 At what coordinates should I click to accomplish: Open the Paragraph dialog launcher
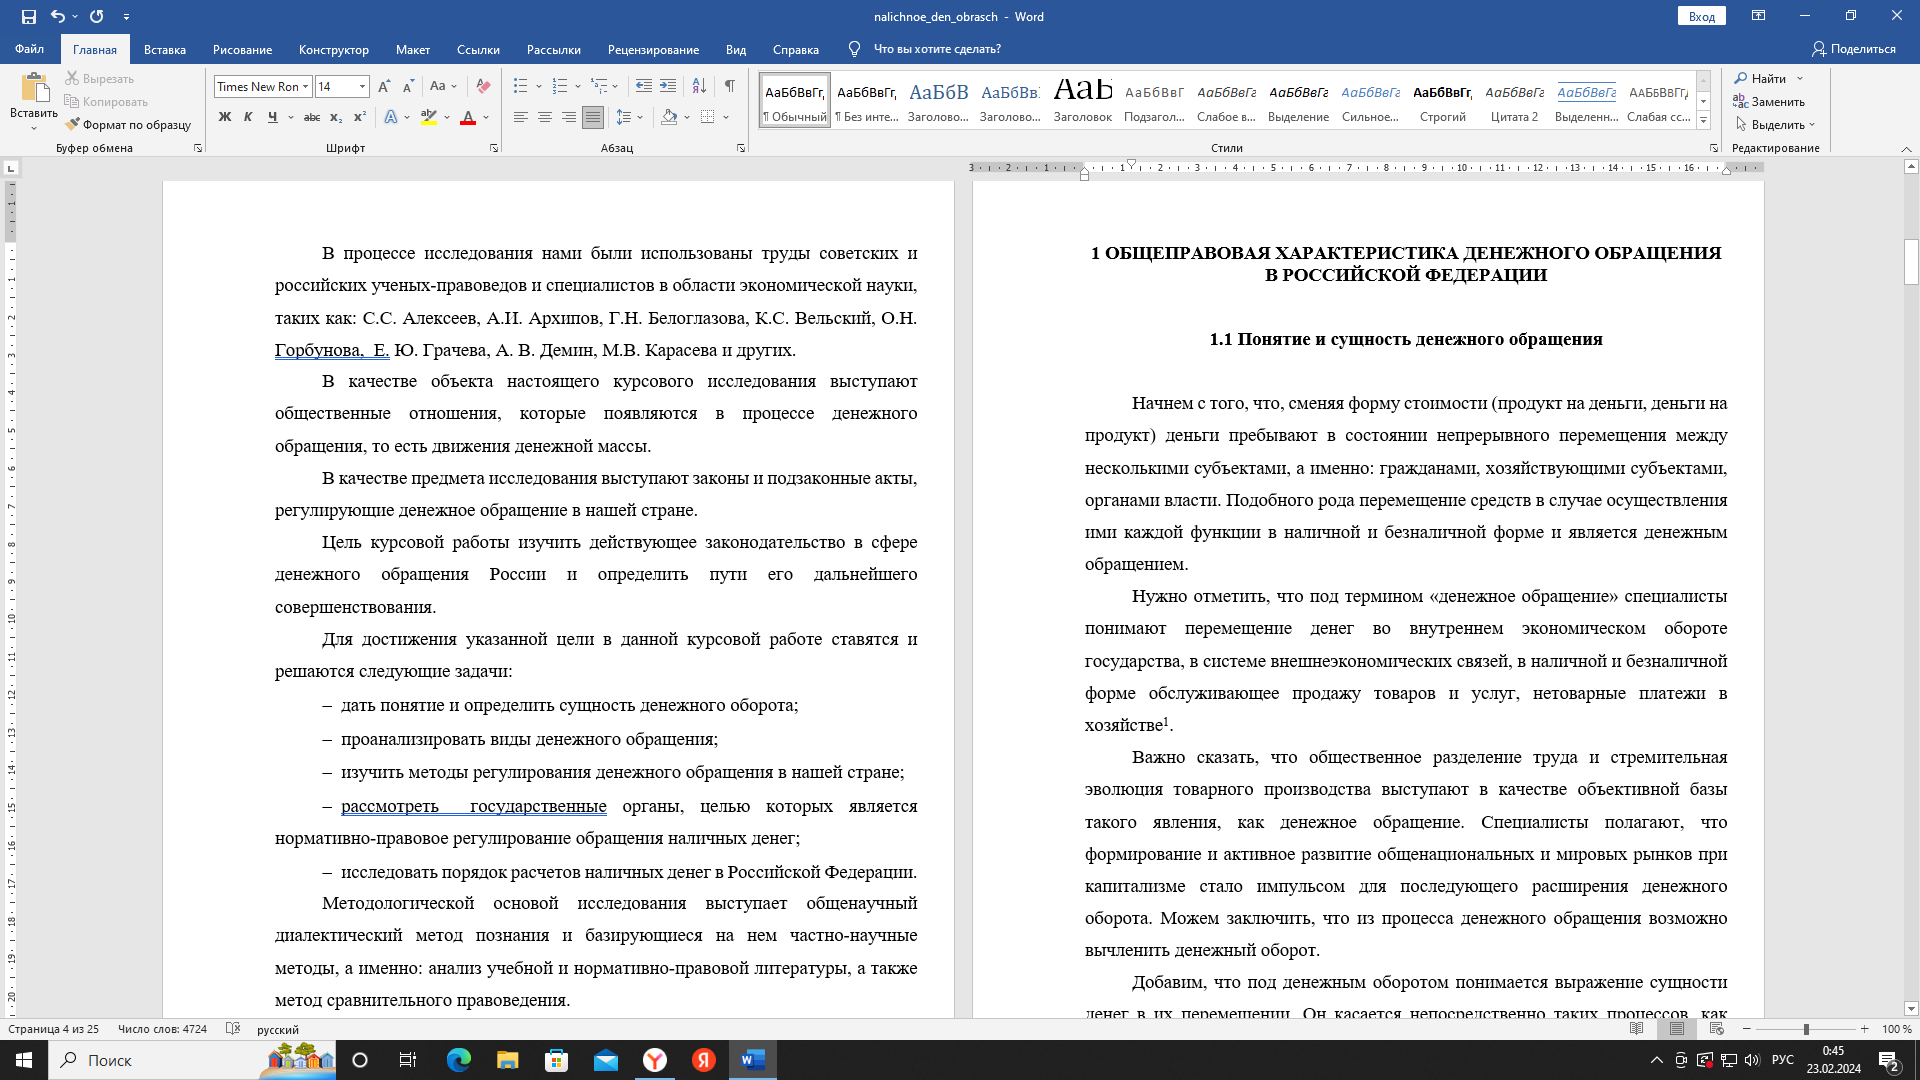[x=741, y=148]
